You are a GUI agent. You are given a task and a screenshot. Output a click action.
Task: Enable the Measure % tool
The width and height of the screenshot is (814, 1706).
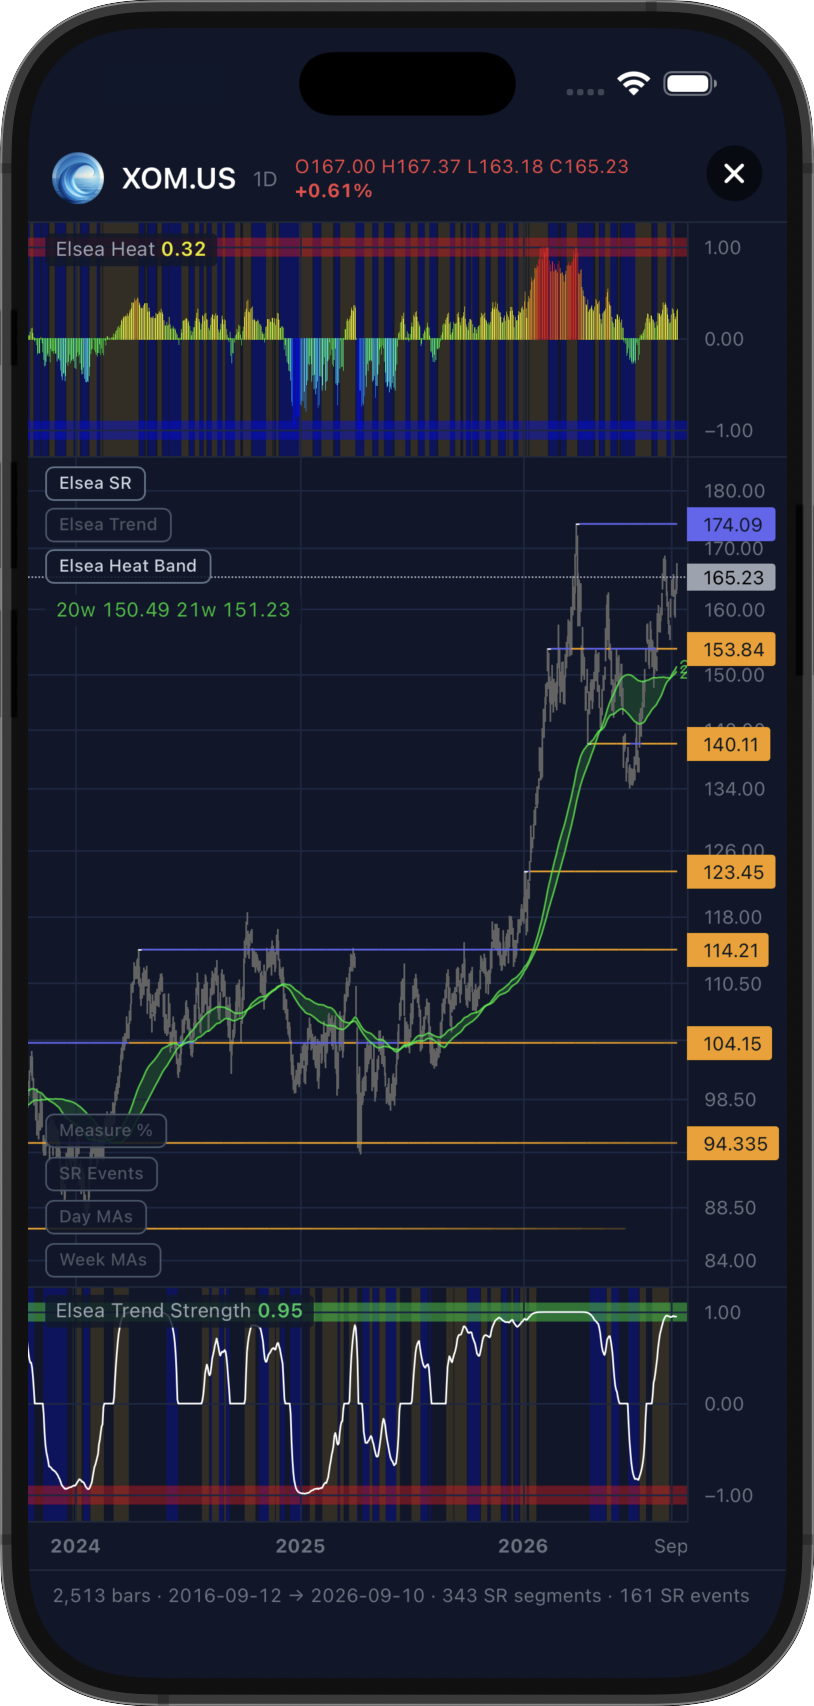pyautogui.click(x=106, y=1130)
